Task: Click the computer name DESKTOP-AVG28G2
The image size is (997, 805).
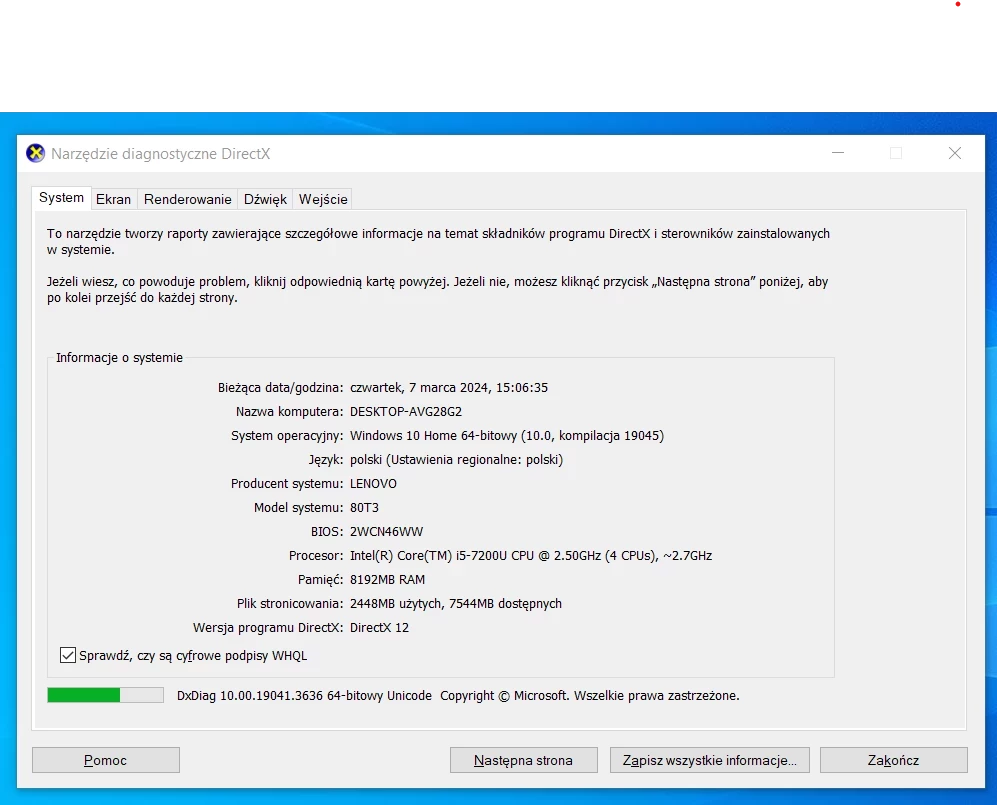Action: point(406,411)
